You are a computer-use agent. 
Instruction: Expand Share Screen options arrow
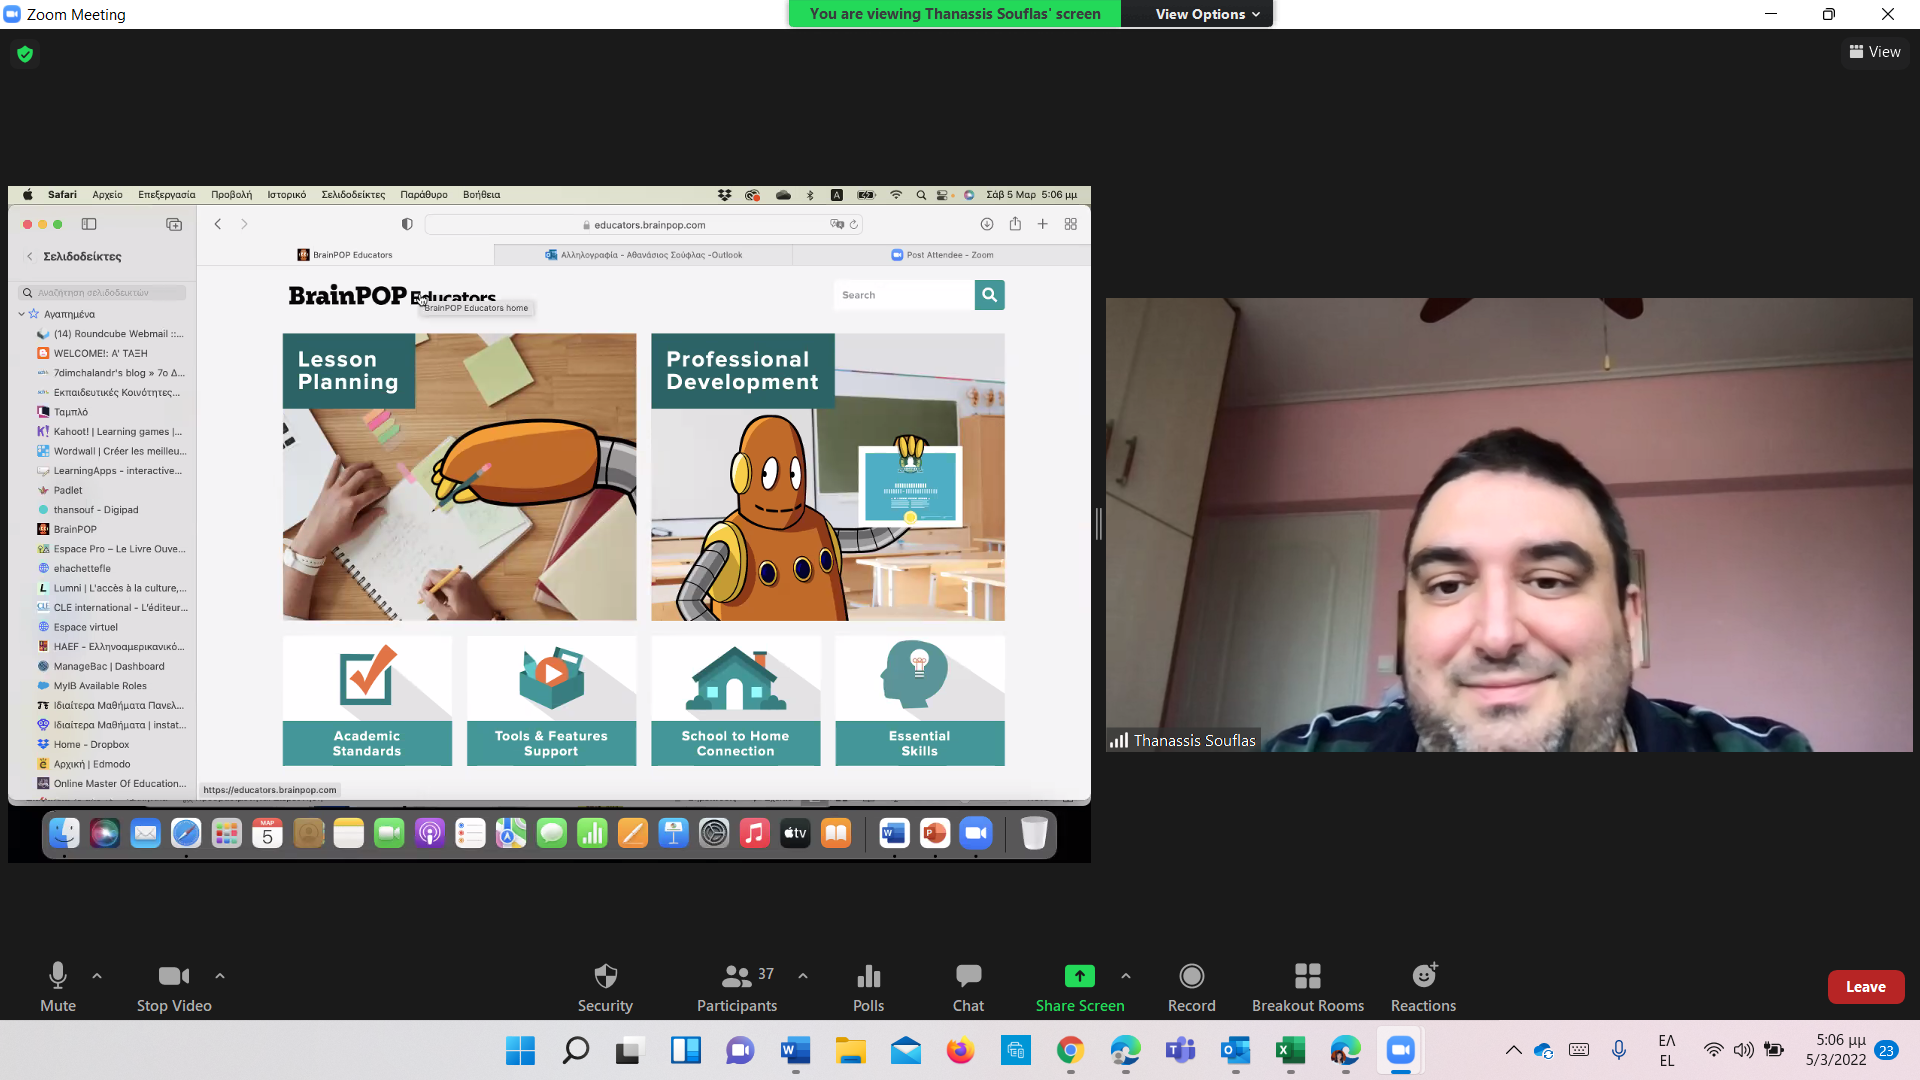coord(1126,975)
